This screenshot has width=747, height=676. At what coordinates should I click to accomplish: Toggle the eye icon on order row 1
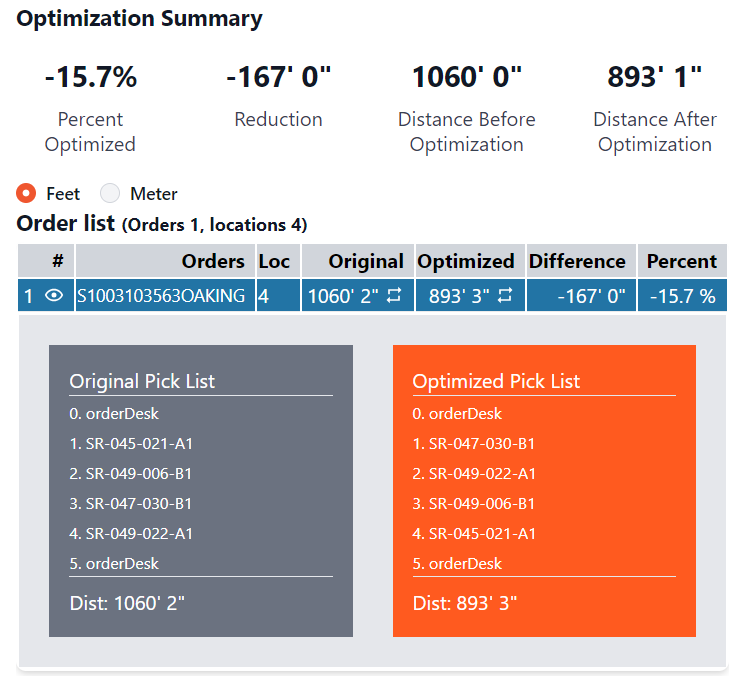tap(54, 296)
